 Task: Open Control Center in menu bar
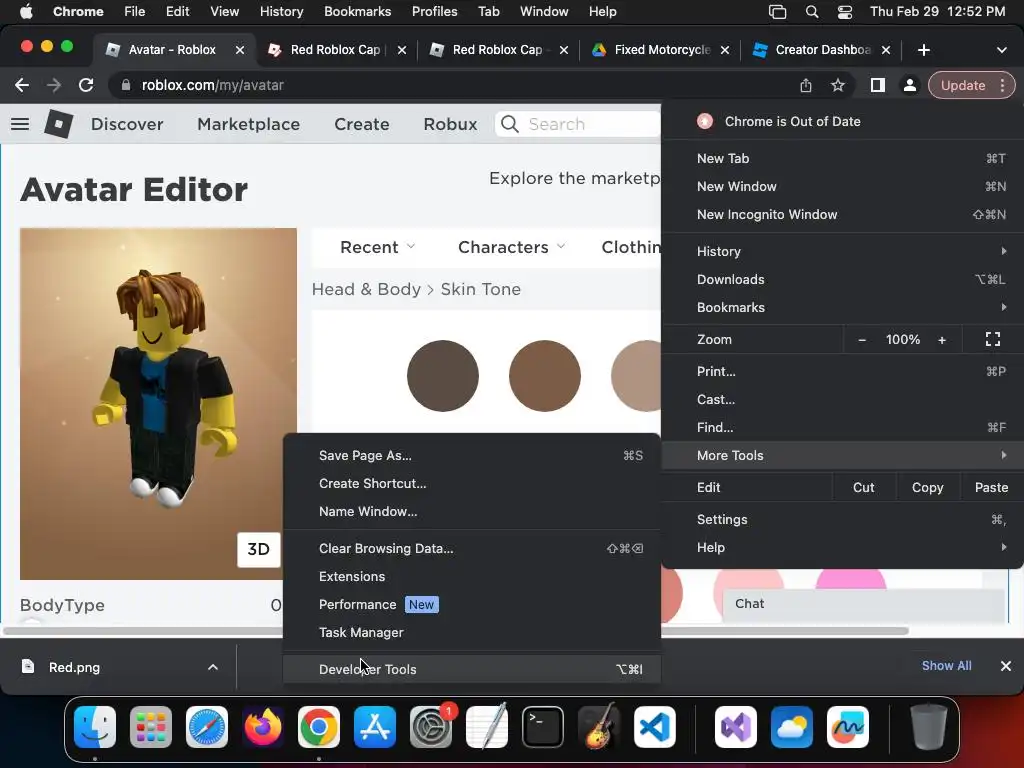click(844, 12)
